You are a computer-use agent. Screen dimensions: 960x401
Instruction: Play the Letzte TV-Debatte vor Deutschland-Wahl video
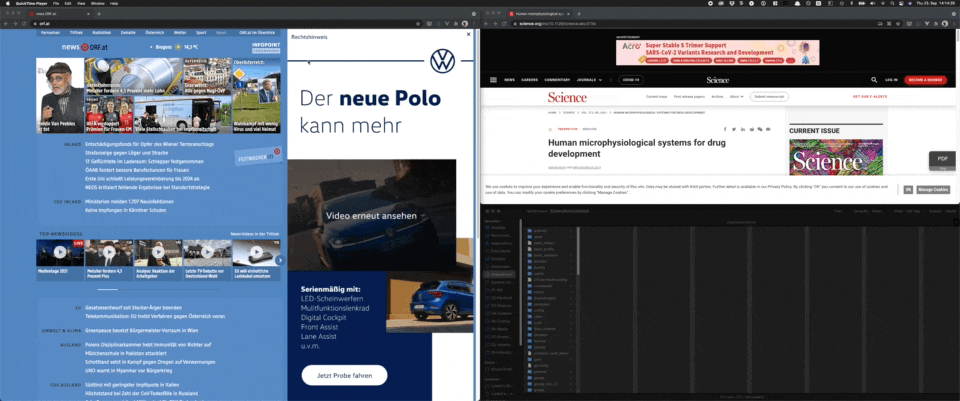click(207, 252)
